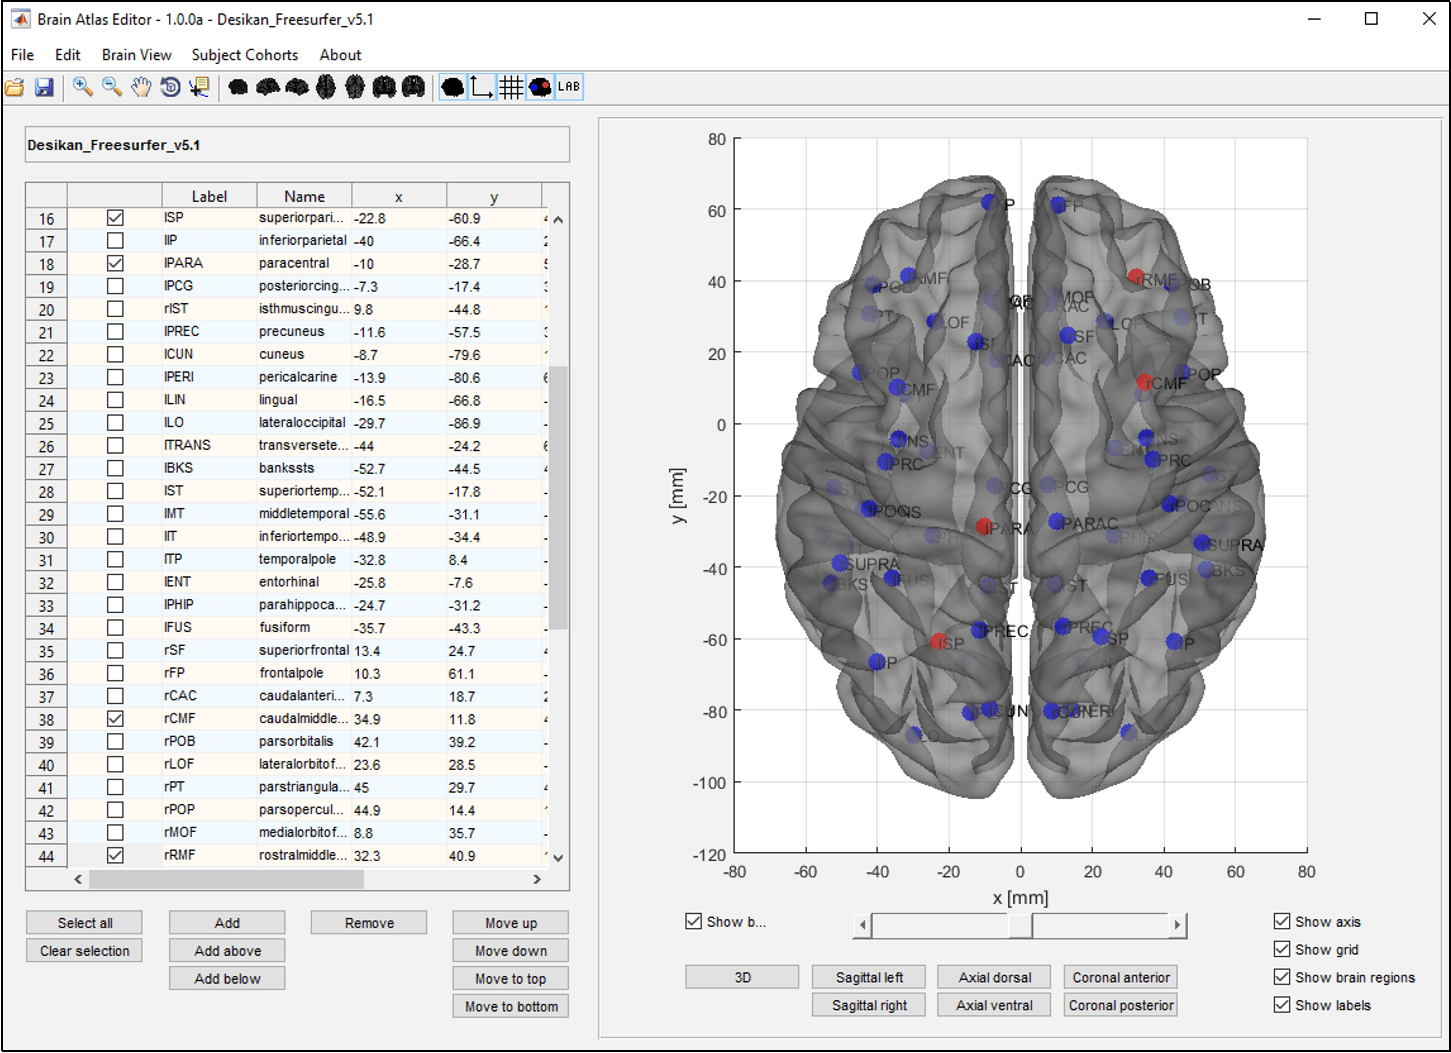Screen dimensions: 1451x1053
Task: Toggle the Show b... checkbox below the plot
Action: click(x=694, y=922)
